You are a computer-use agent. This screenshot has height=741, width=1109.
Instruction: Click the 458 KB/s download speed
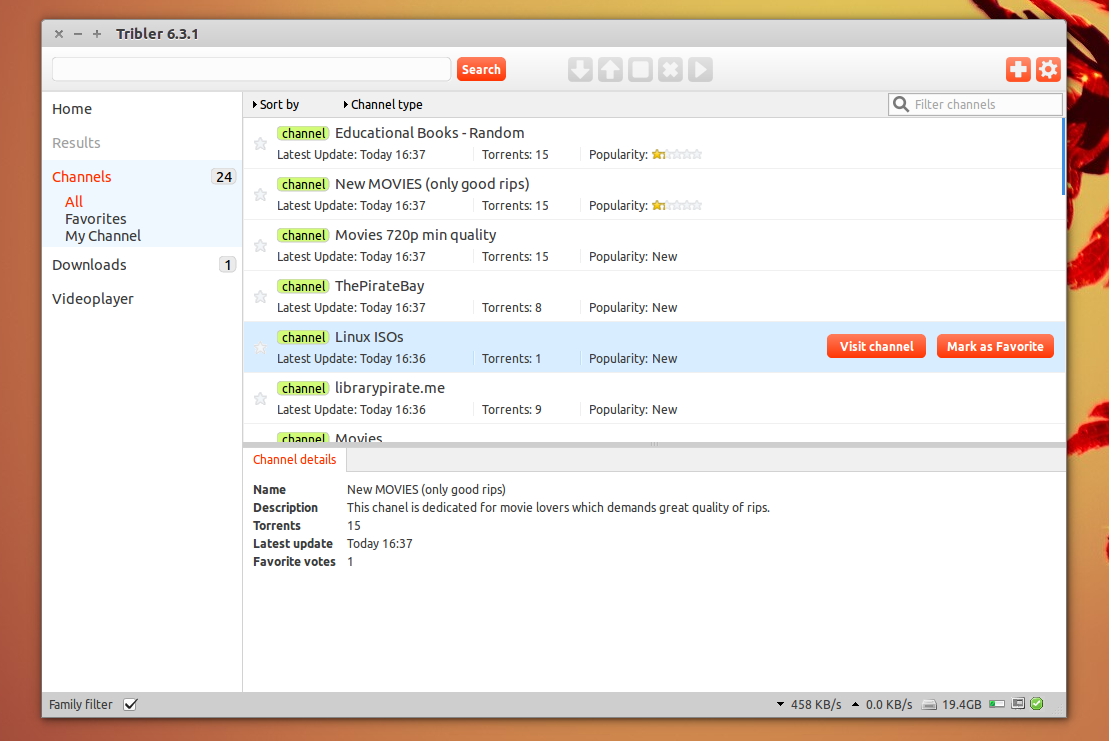816,704
